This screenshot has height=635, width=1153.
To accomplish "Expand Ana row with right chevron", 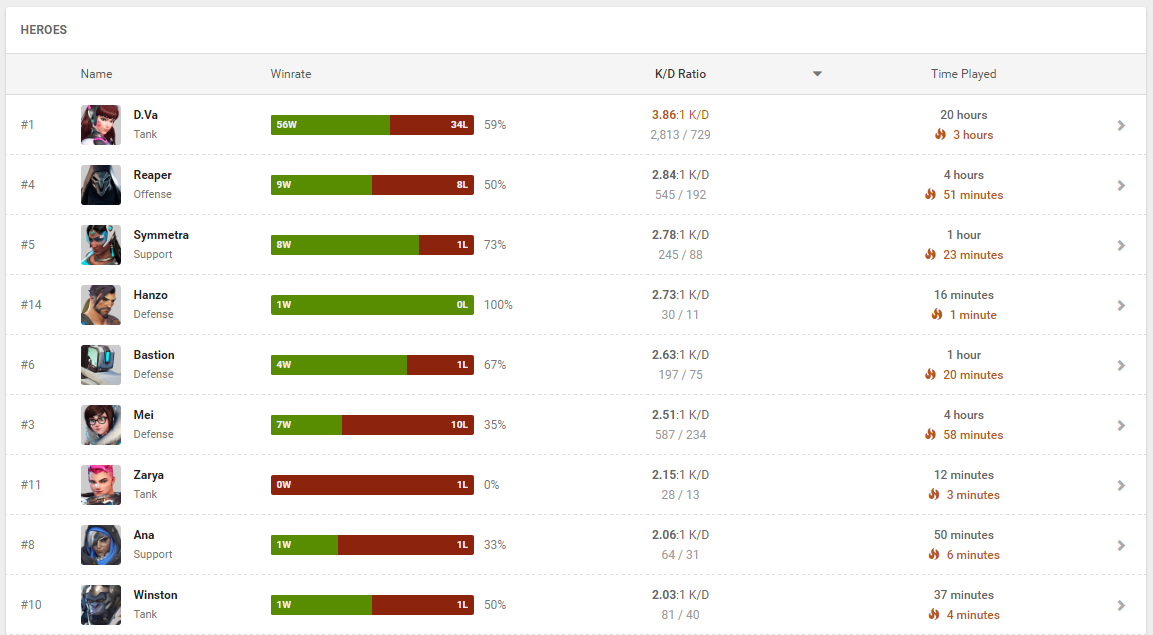I will point(1121,546).
